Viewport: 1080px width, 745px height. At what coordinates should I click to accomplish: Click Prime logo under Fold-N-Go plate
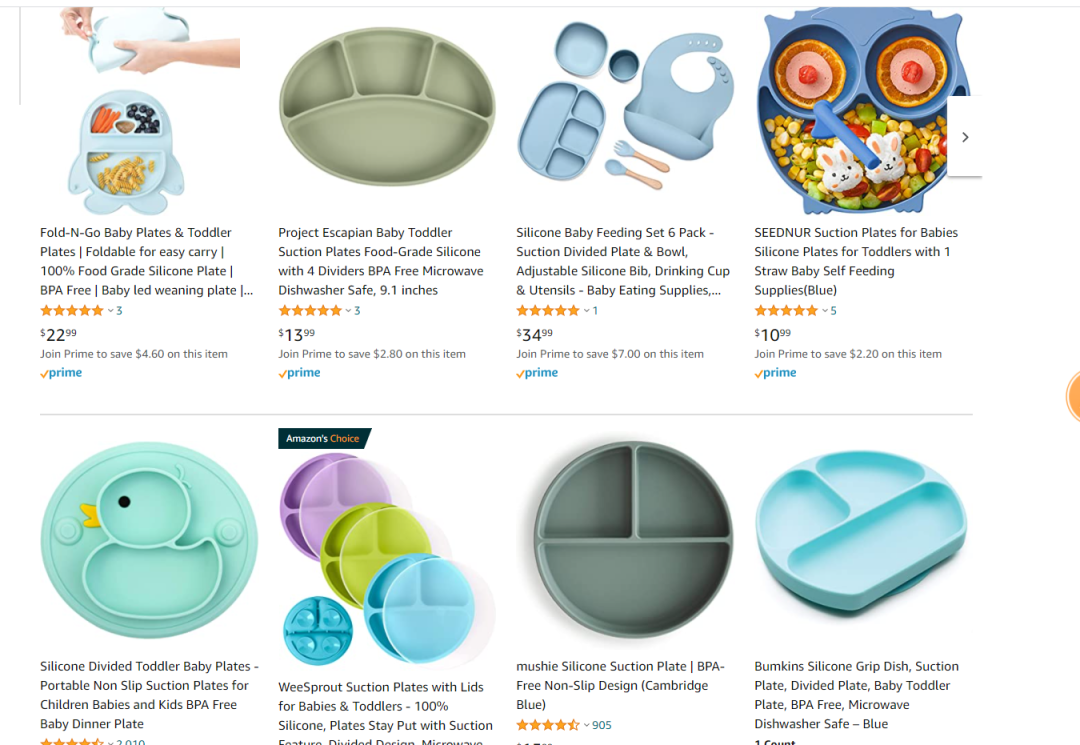61,373
